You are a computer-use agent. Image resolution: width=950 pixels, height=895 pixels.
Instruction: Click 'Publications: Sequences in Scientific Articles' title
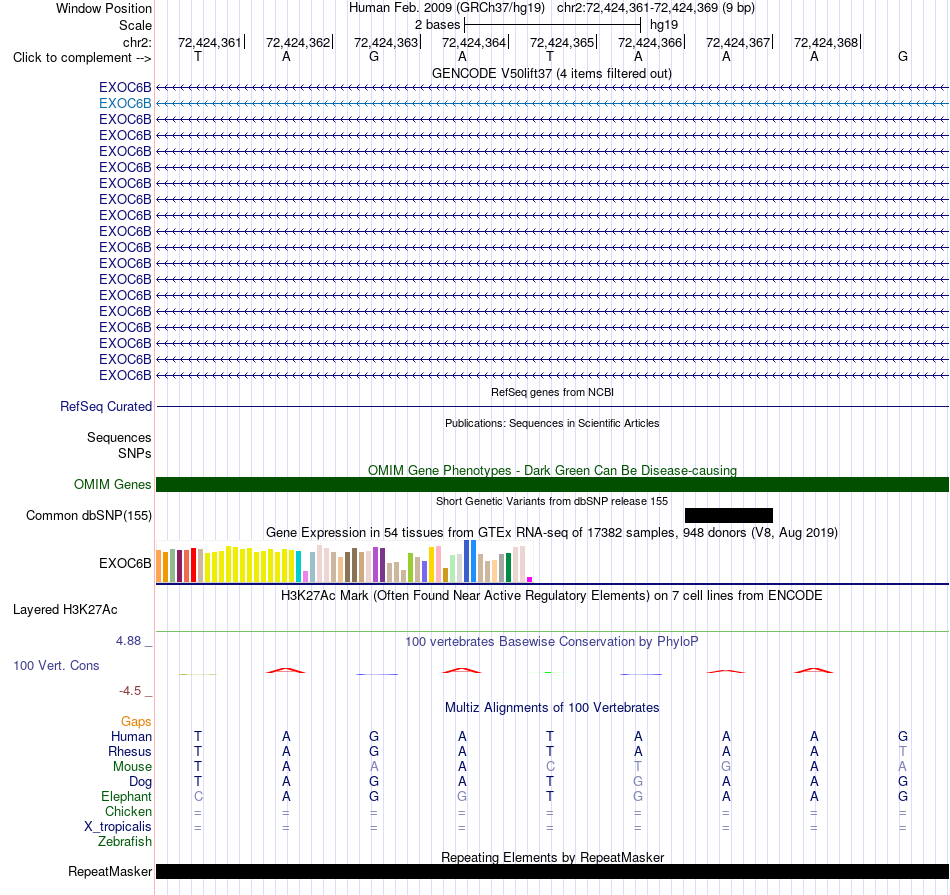[x=552, y=423]
